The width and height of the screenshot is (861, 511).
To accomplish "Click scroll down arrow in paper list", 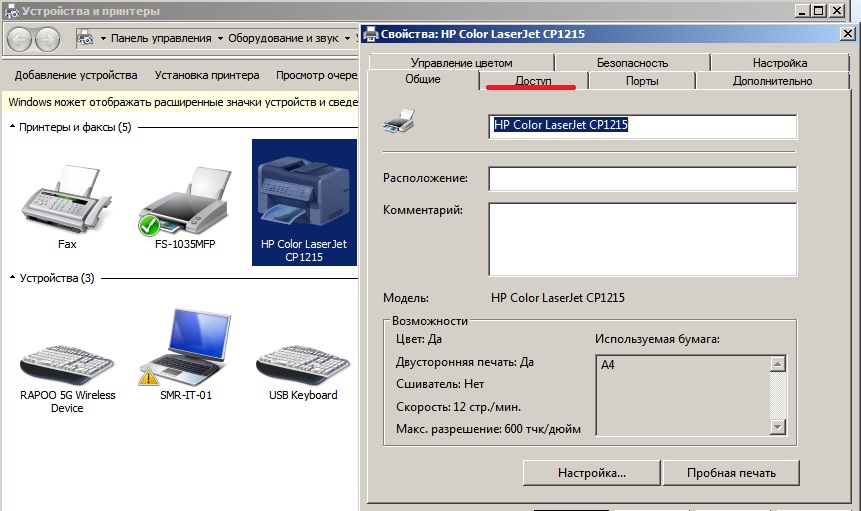I will pyautogui.click(x=778, y=426).
